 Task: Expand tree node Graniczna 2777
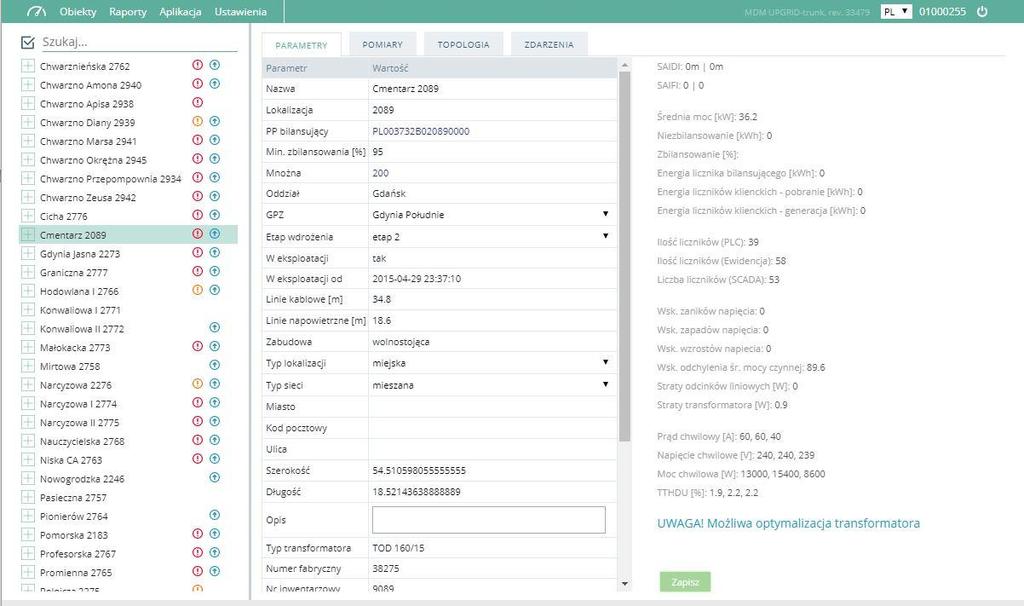pos(27,272)
